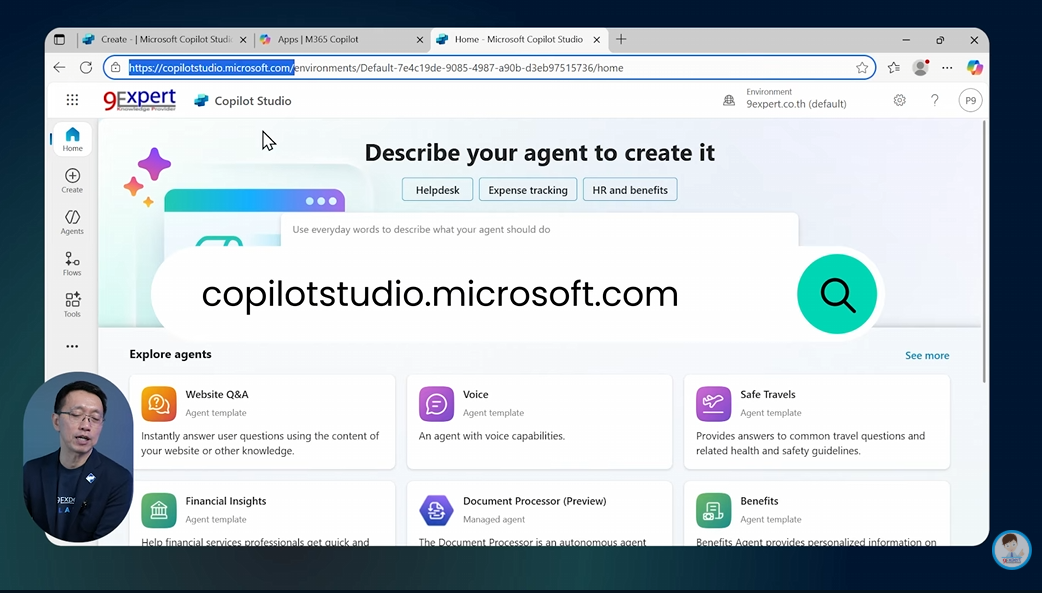Open Copilot Studio settings gear

click(899, 100)
